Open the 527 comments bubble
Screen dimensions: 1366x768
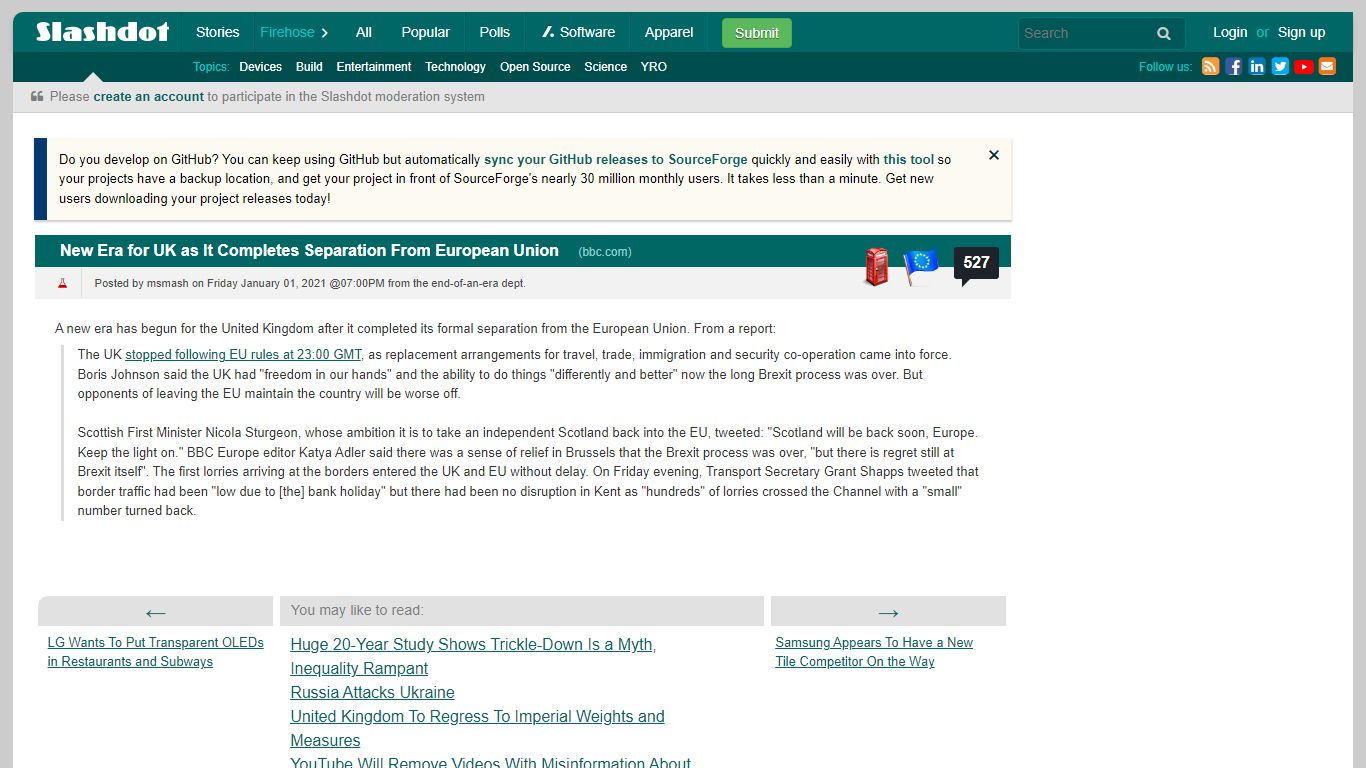976,264
